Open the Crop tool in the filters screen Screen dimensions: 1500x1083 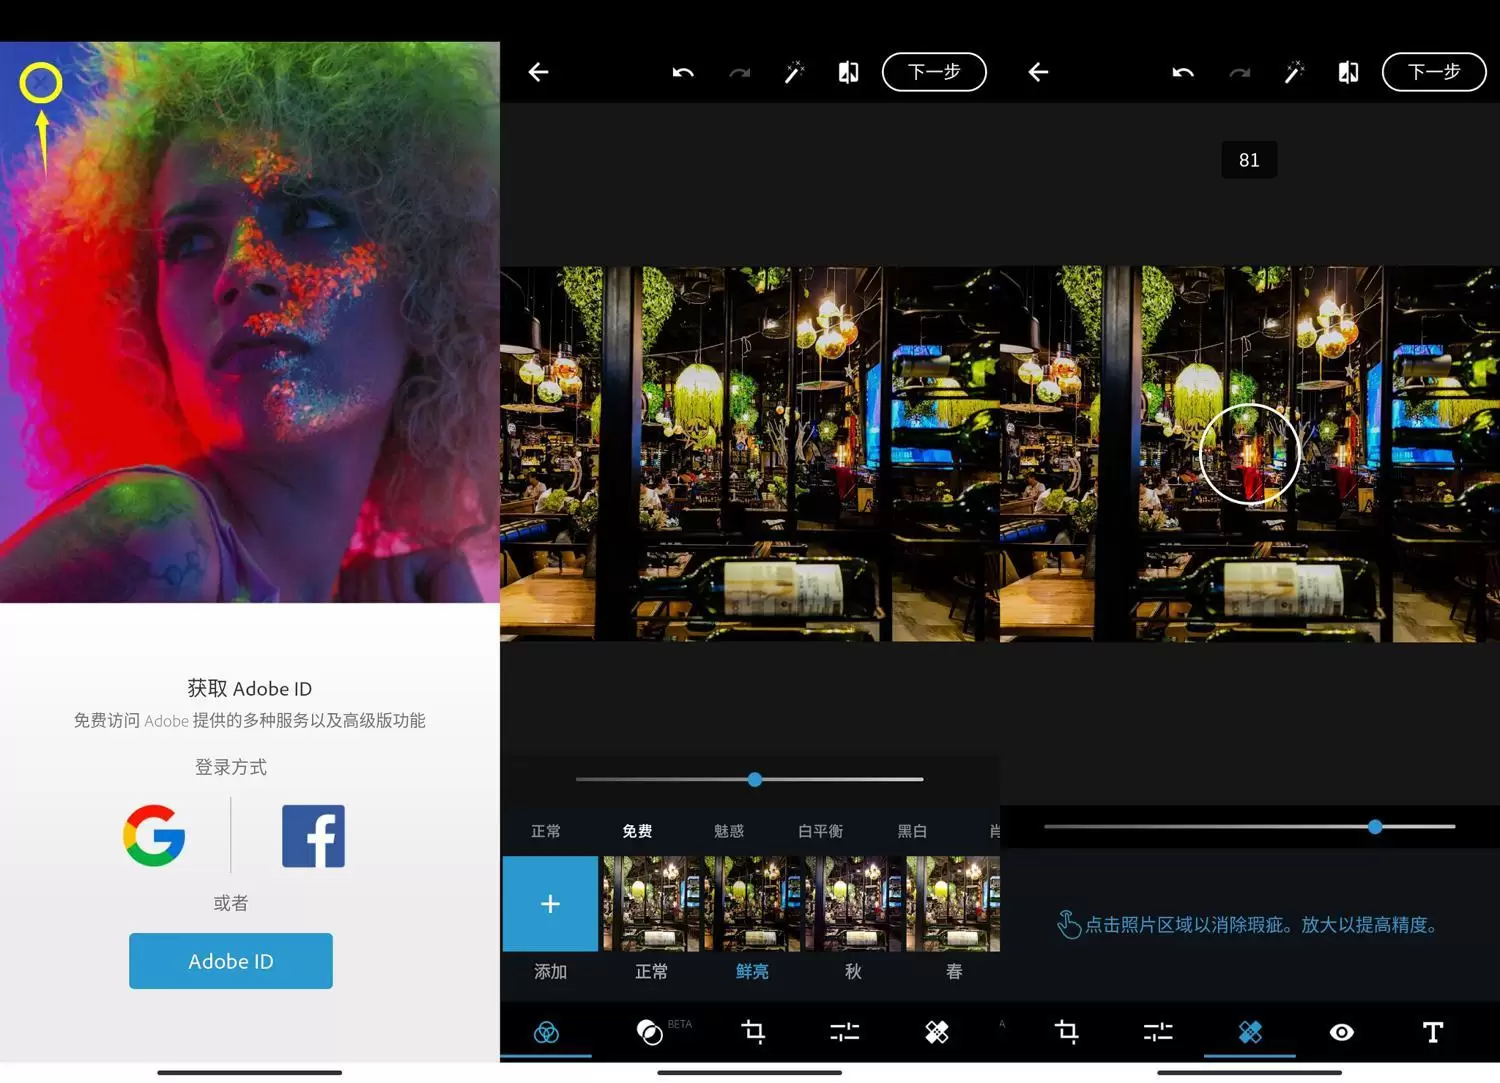pos(753,1031)
